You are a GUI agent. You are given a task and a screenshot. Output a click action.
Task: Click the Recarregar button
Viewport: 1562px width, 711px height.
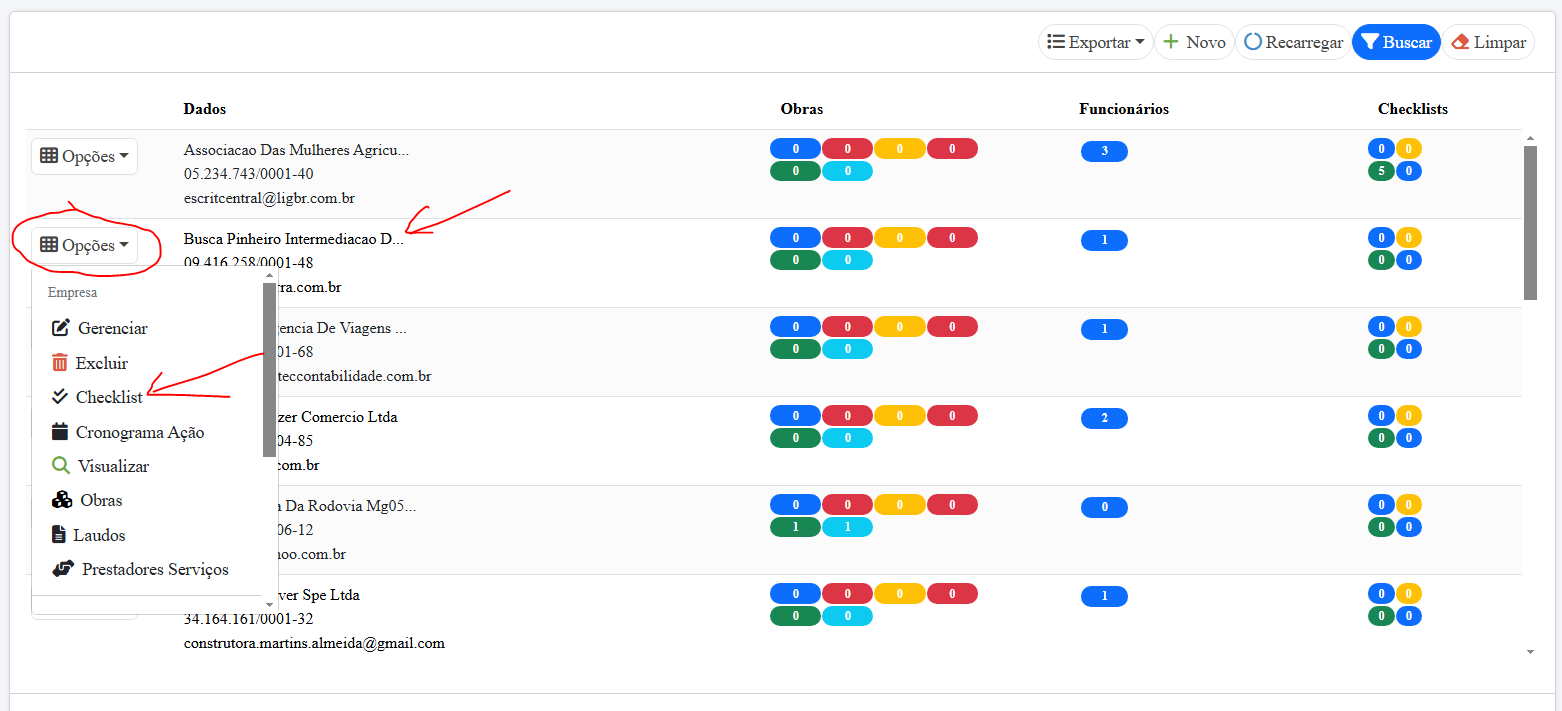coord(1293,42)
